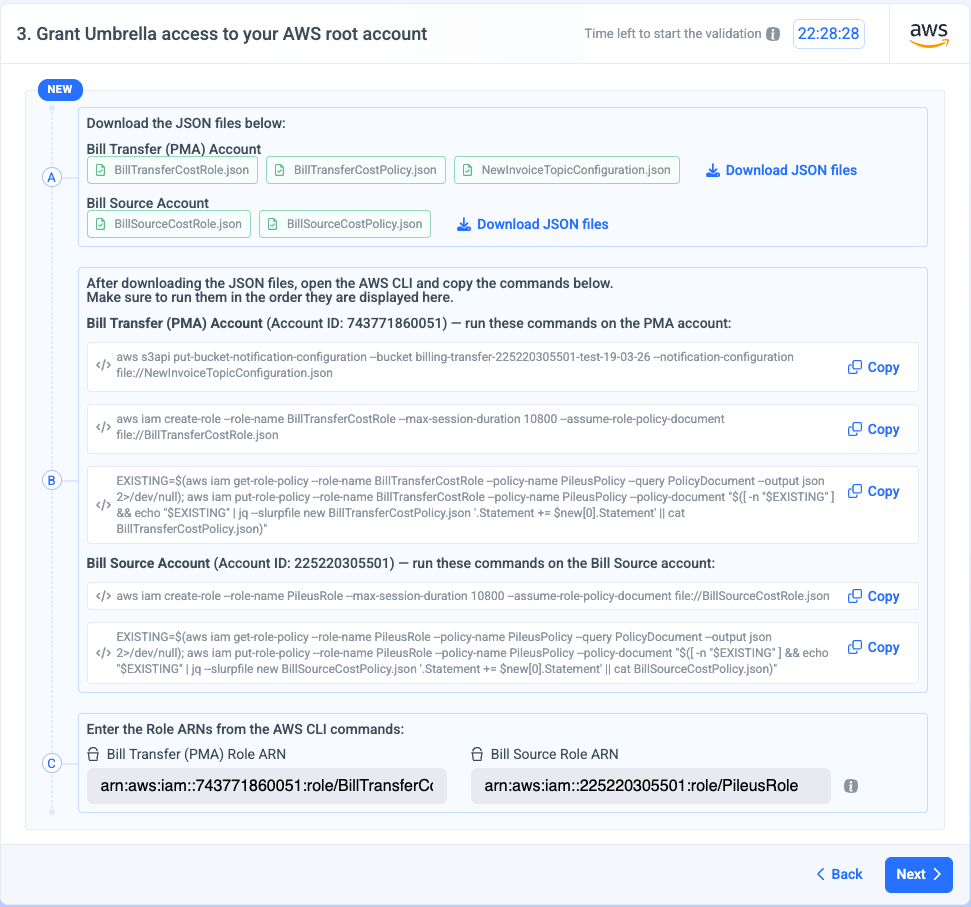This screenshot has height=907, width=971.
Task: Copy the BillTransferCostPolicy put-role-policy command
Action: tap(873, 491)
